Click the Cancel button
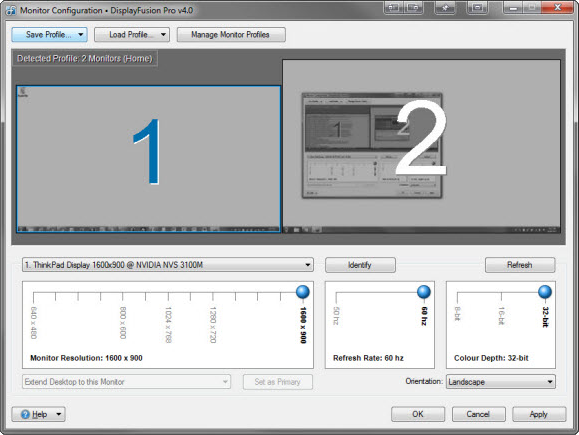 479,414
